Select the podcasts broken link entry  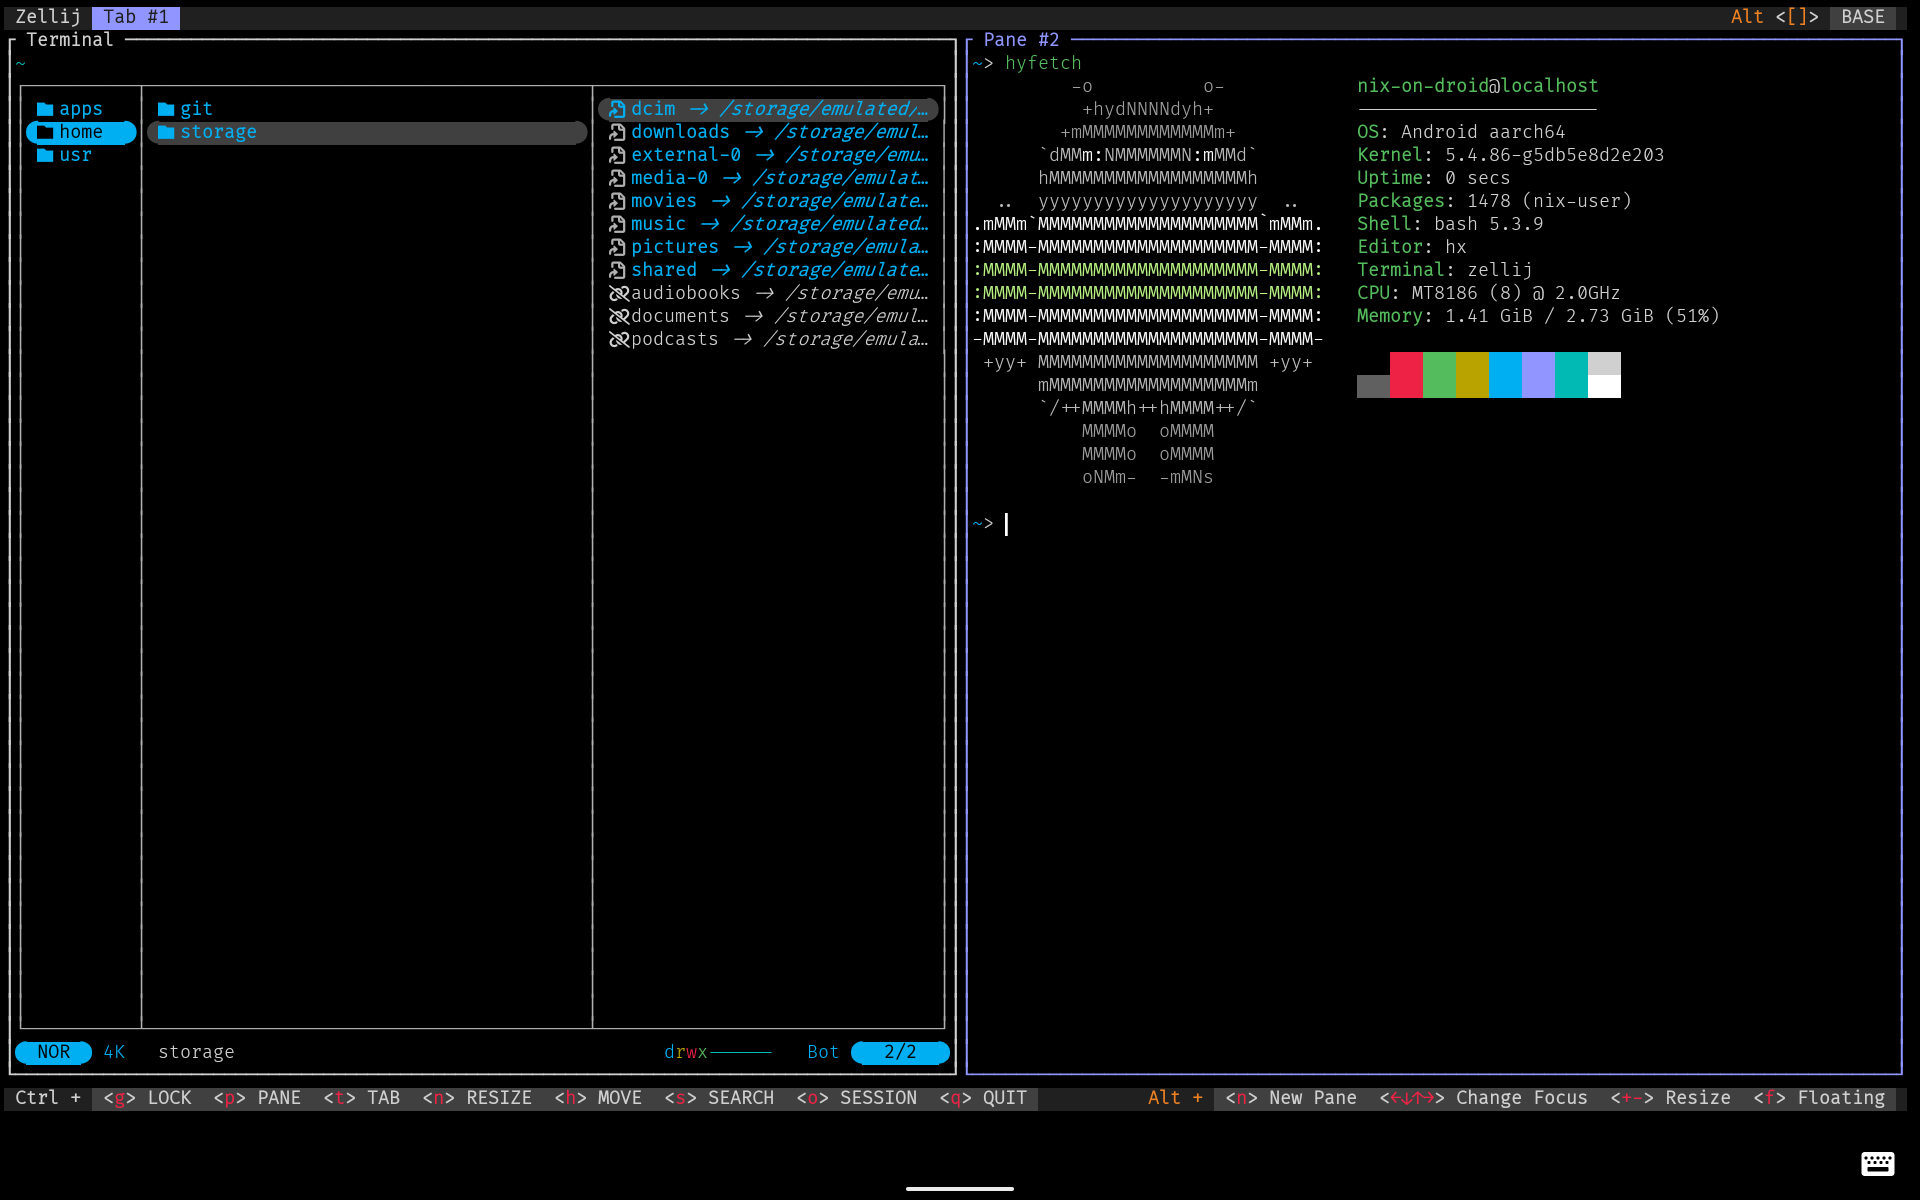click(768, 339)
